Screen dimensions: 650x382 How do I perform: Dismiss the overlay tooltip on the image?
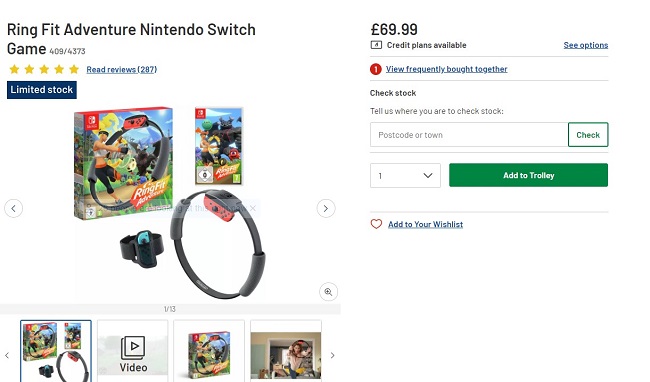point(252,208)
